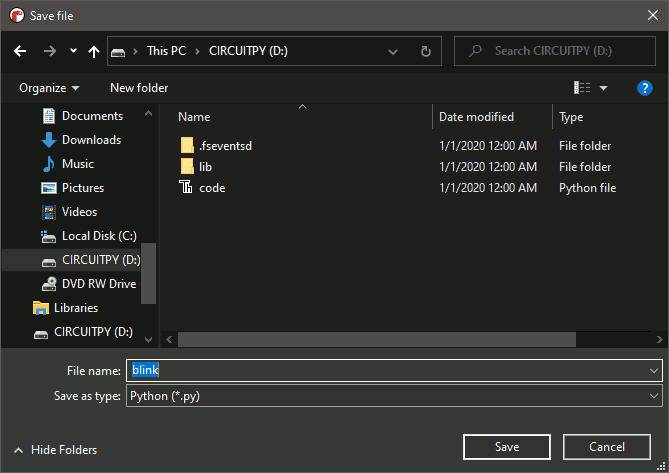Expand the address bar history dropdown
The image size is (669, 473).
click(393, 52)
